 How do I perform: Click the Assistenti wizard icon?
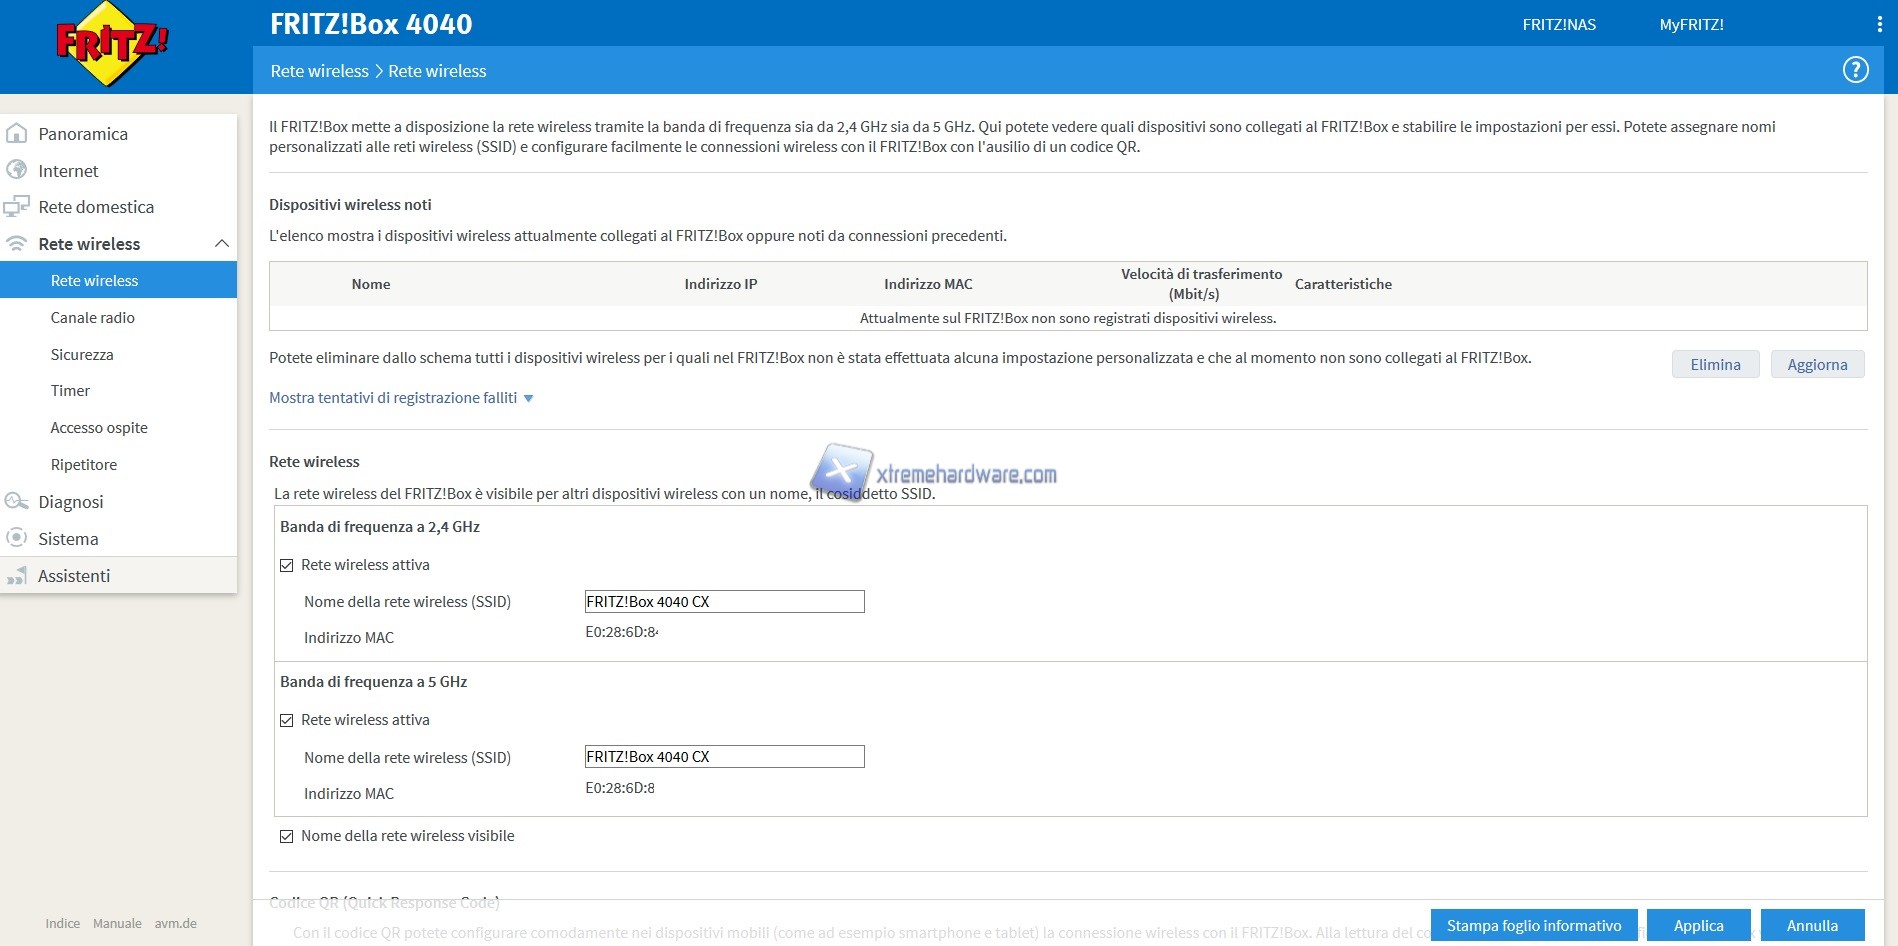pyautogui.click(x=17, y=576)
